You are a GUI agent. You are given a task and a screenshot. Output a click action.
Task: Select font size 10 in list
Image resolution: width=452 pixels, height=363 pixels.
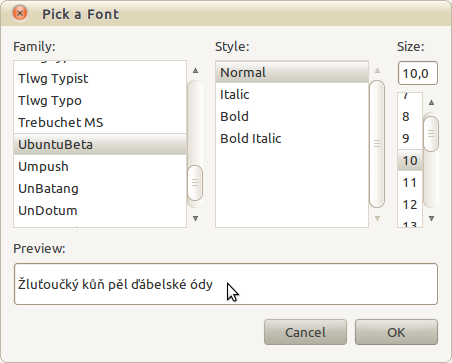coord(410,160)
